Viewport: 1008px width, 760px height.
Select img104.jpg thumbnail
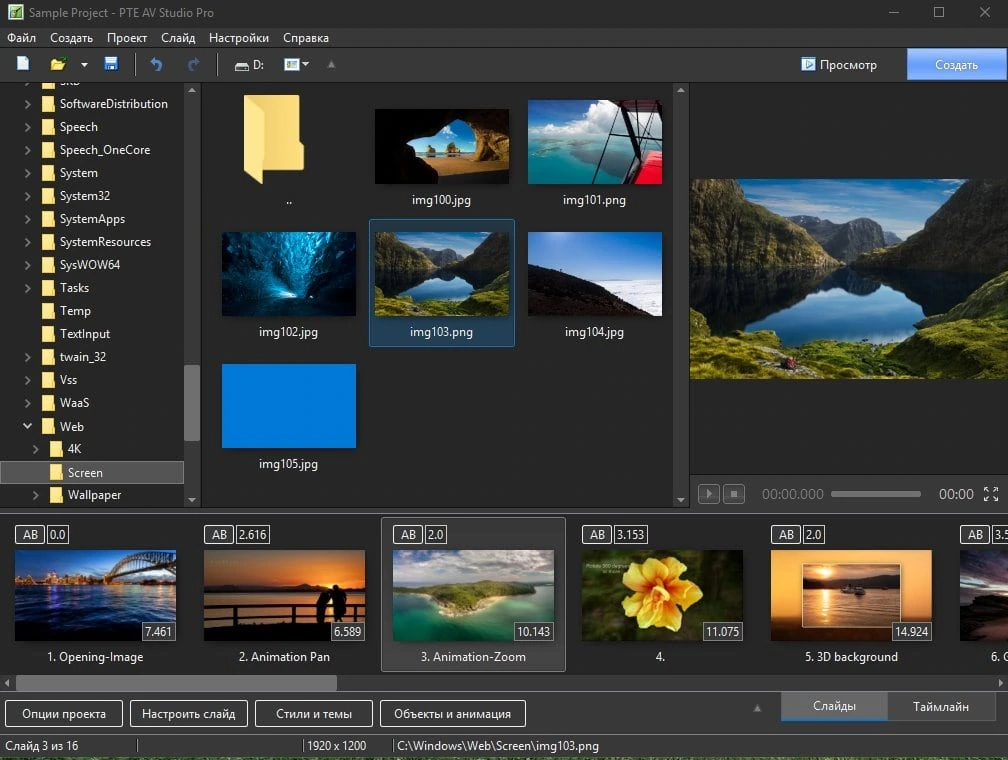click(x=595, y=274)
